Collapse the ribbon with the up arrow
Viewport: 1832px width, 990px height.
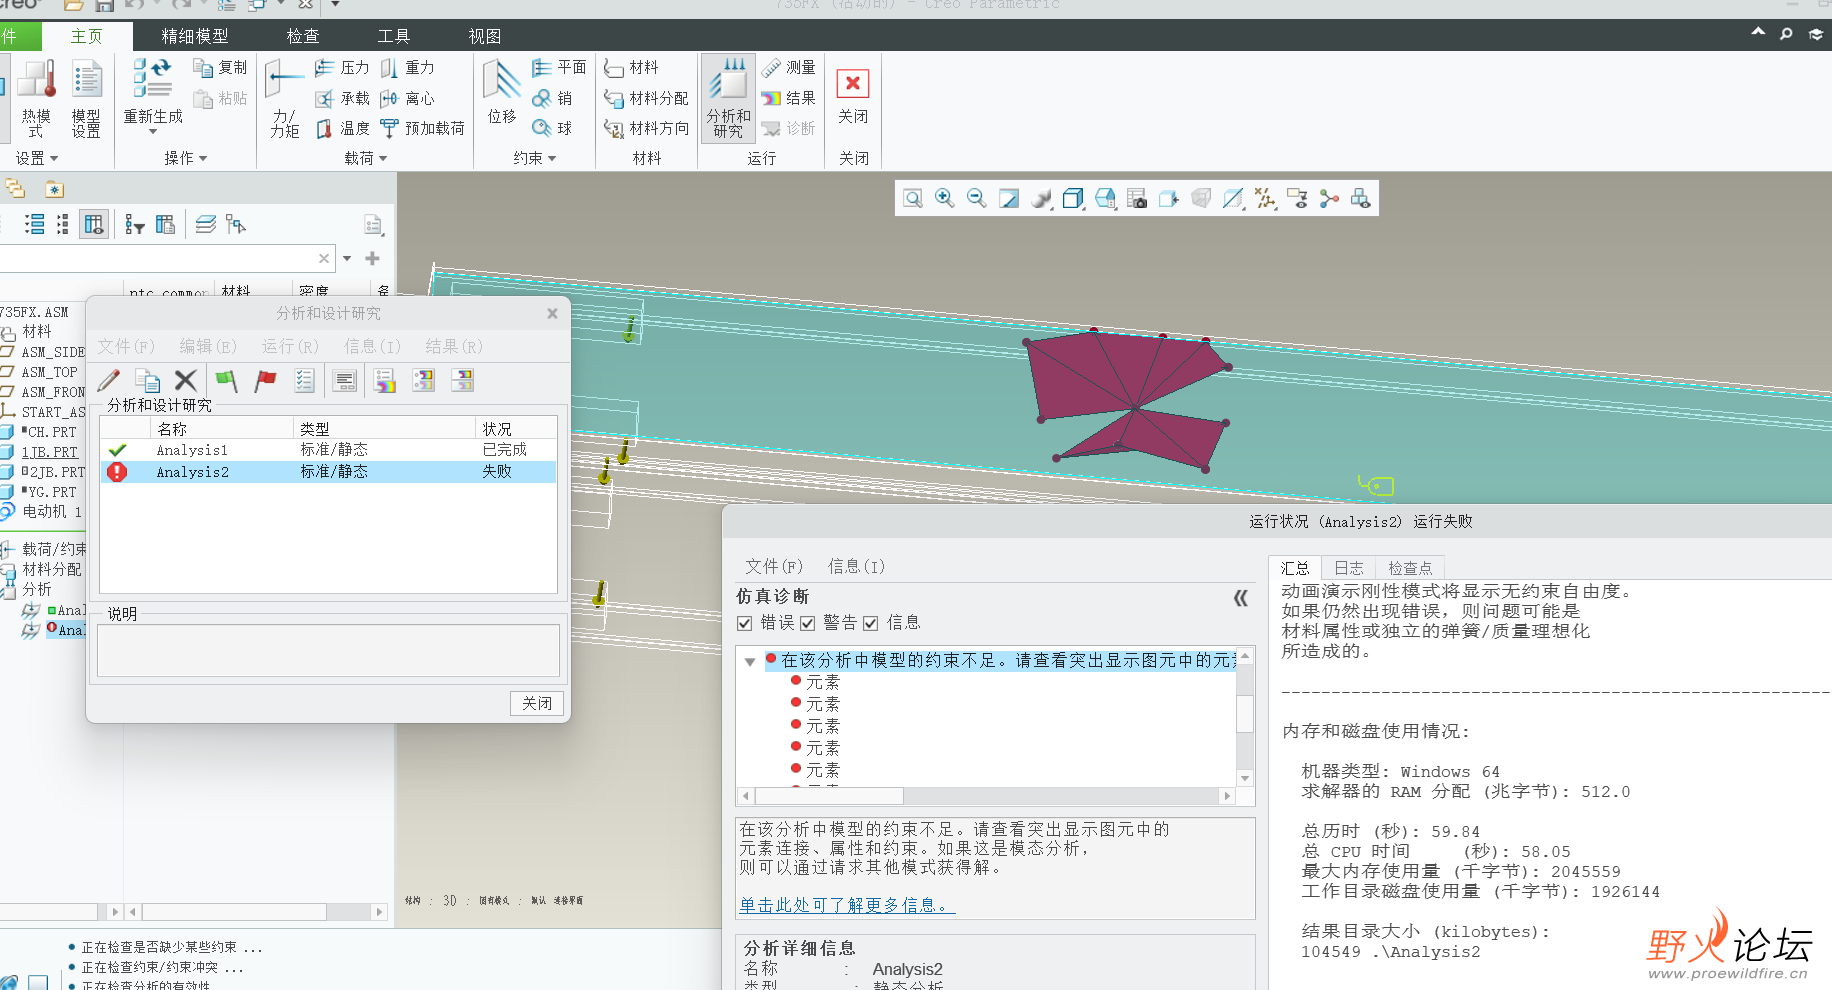click(x=1758, y=33)
